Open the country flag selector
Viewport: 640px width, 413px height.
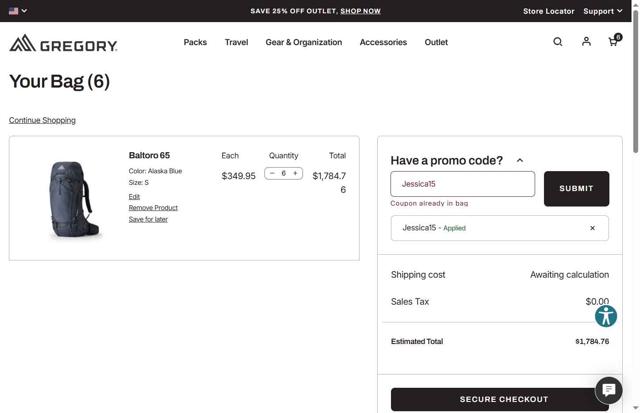tap(18, 11)
